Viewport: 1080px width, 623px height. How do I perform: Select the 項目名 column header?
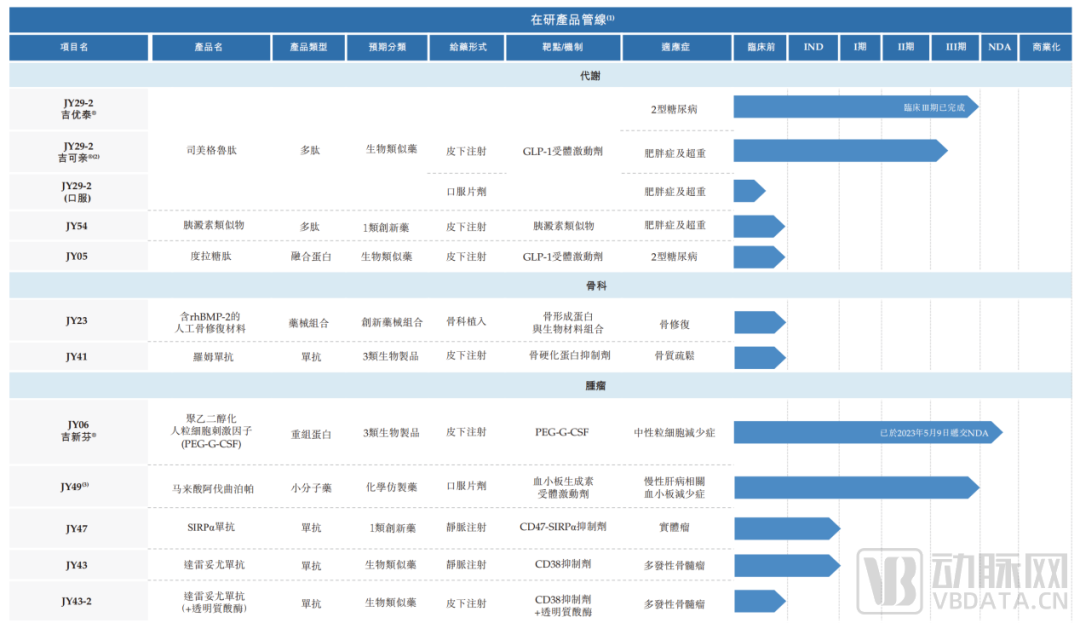click(78, 47)
